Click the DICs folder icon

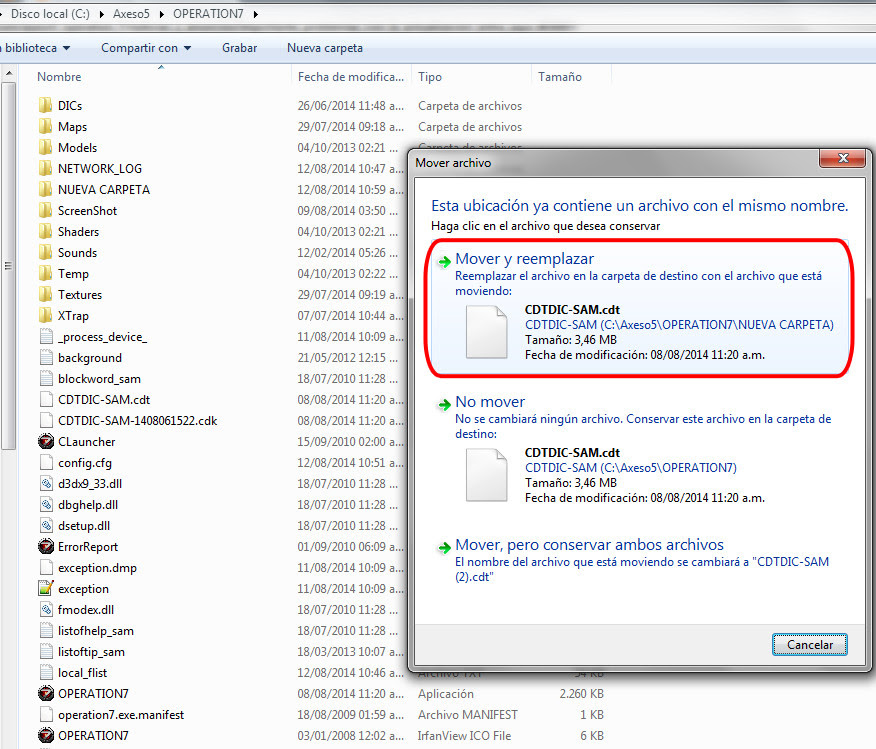click(46, 106)
